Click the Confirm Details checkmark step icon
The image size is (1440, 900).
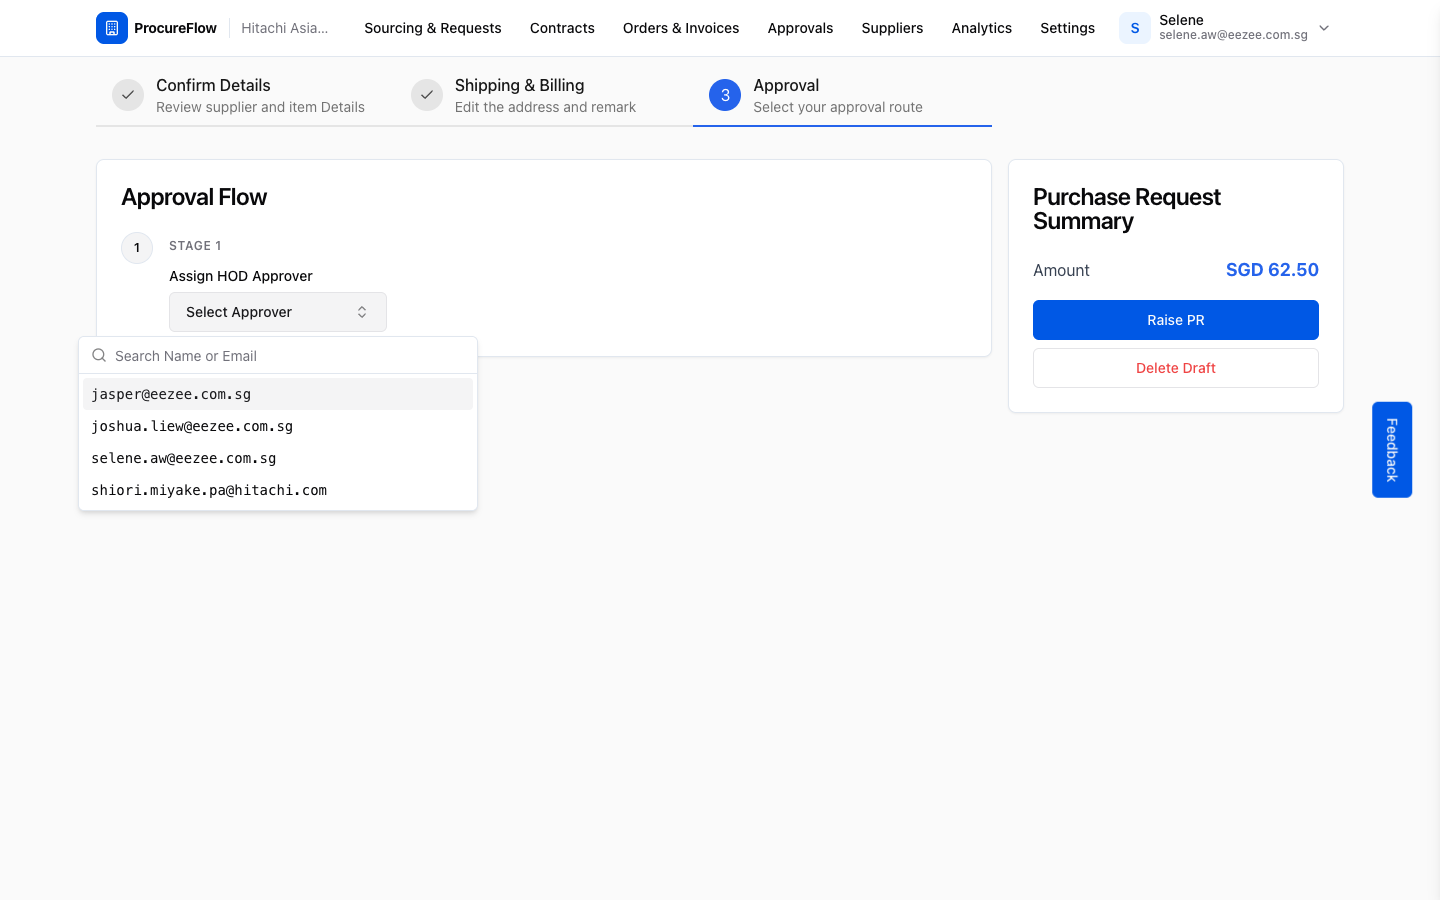point(128,95)
